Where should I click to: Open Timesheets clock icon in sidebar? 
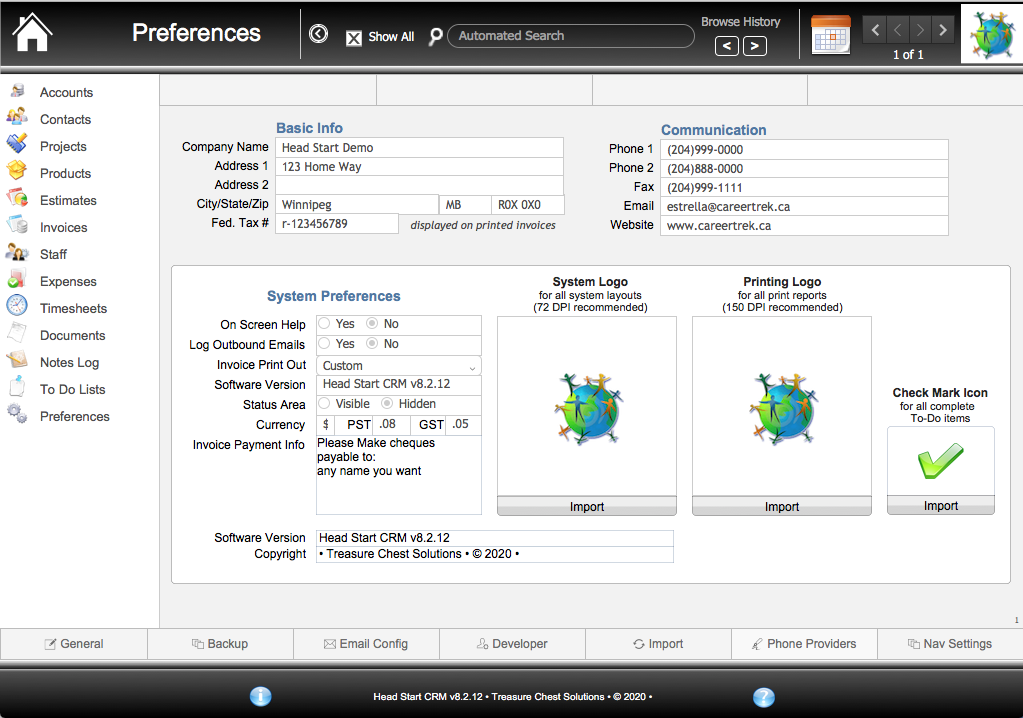[17, 306]
